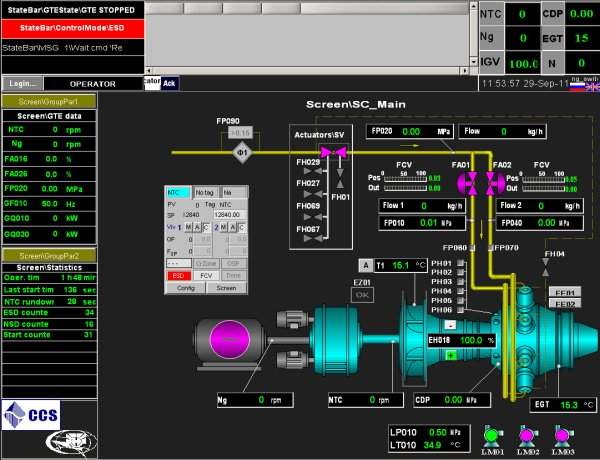
Task: Switch to the NTC tab in control panel
Action: coord(177,191)
